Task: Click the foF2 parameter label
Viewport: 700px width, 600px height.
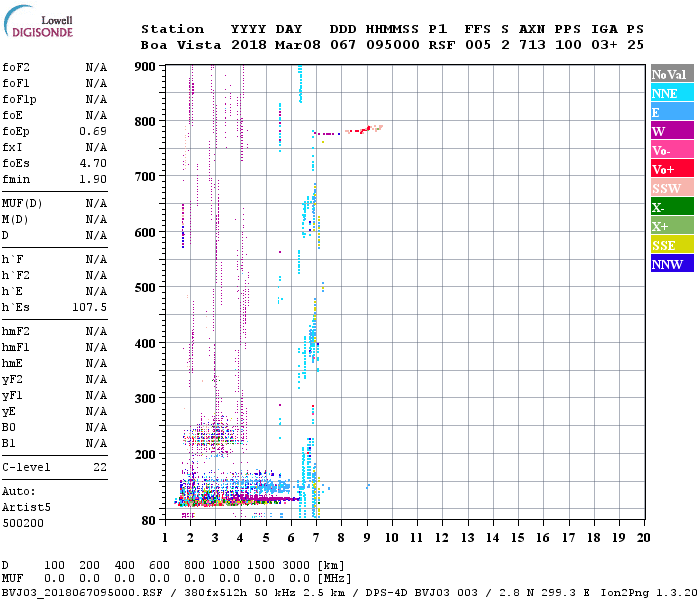Action: point(16,67)
